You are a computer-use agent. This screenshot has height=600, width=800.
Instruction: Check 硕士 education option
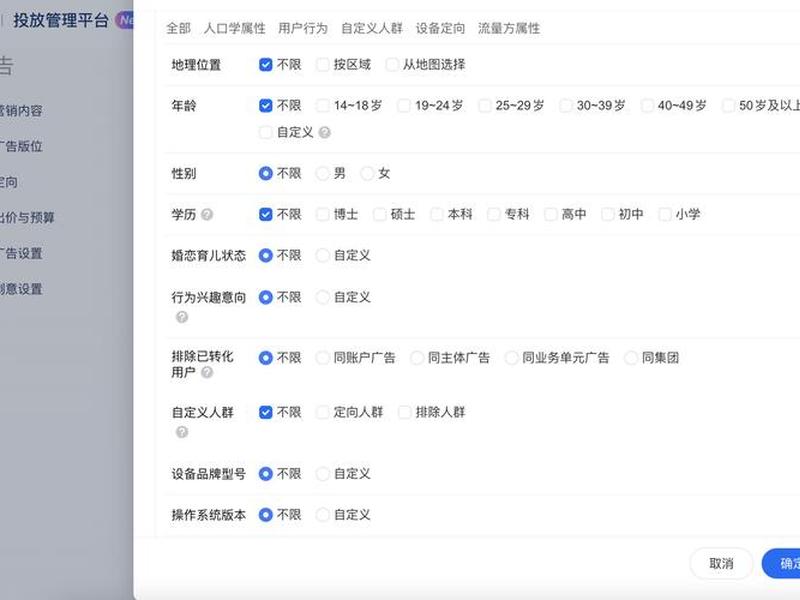pos(380,214)
